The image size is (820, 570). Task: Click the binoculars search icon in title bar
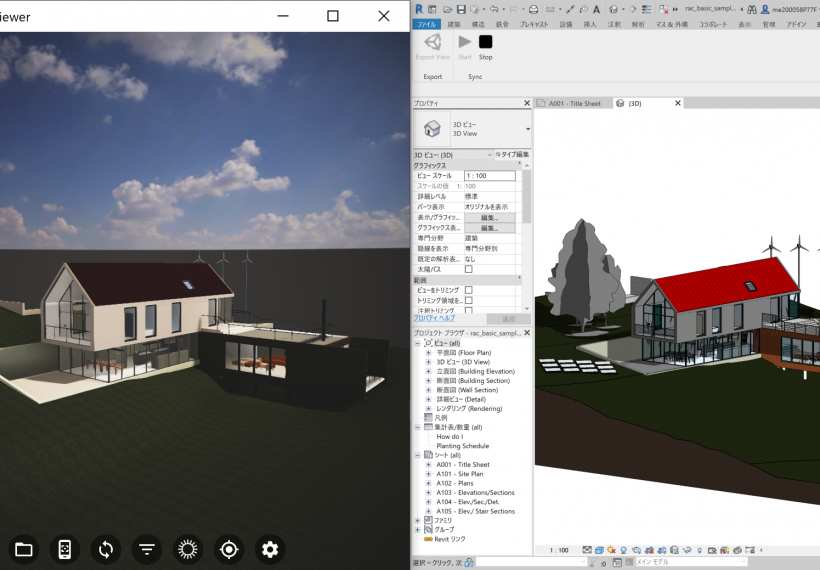tap(751, 9)
